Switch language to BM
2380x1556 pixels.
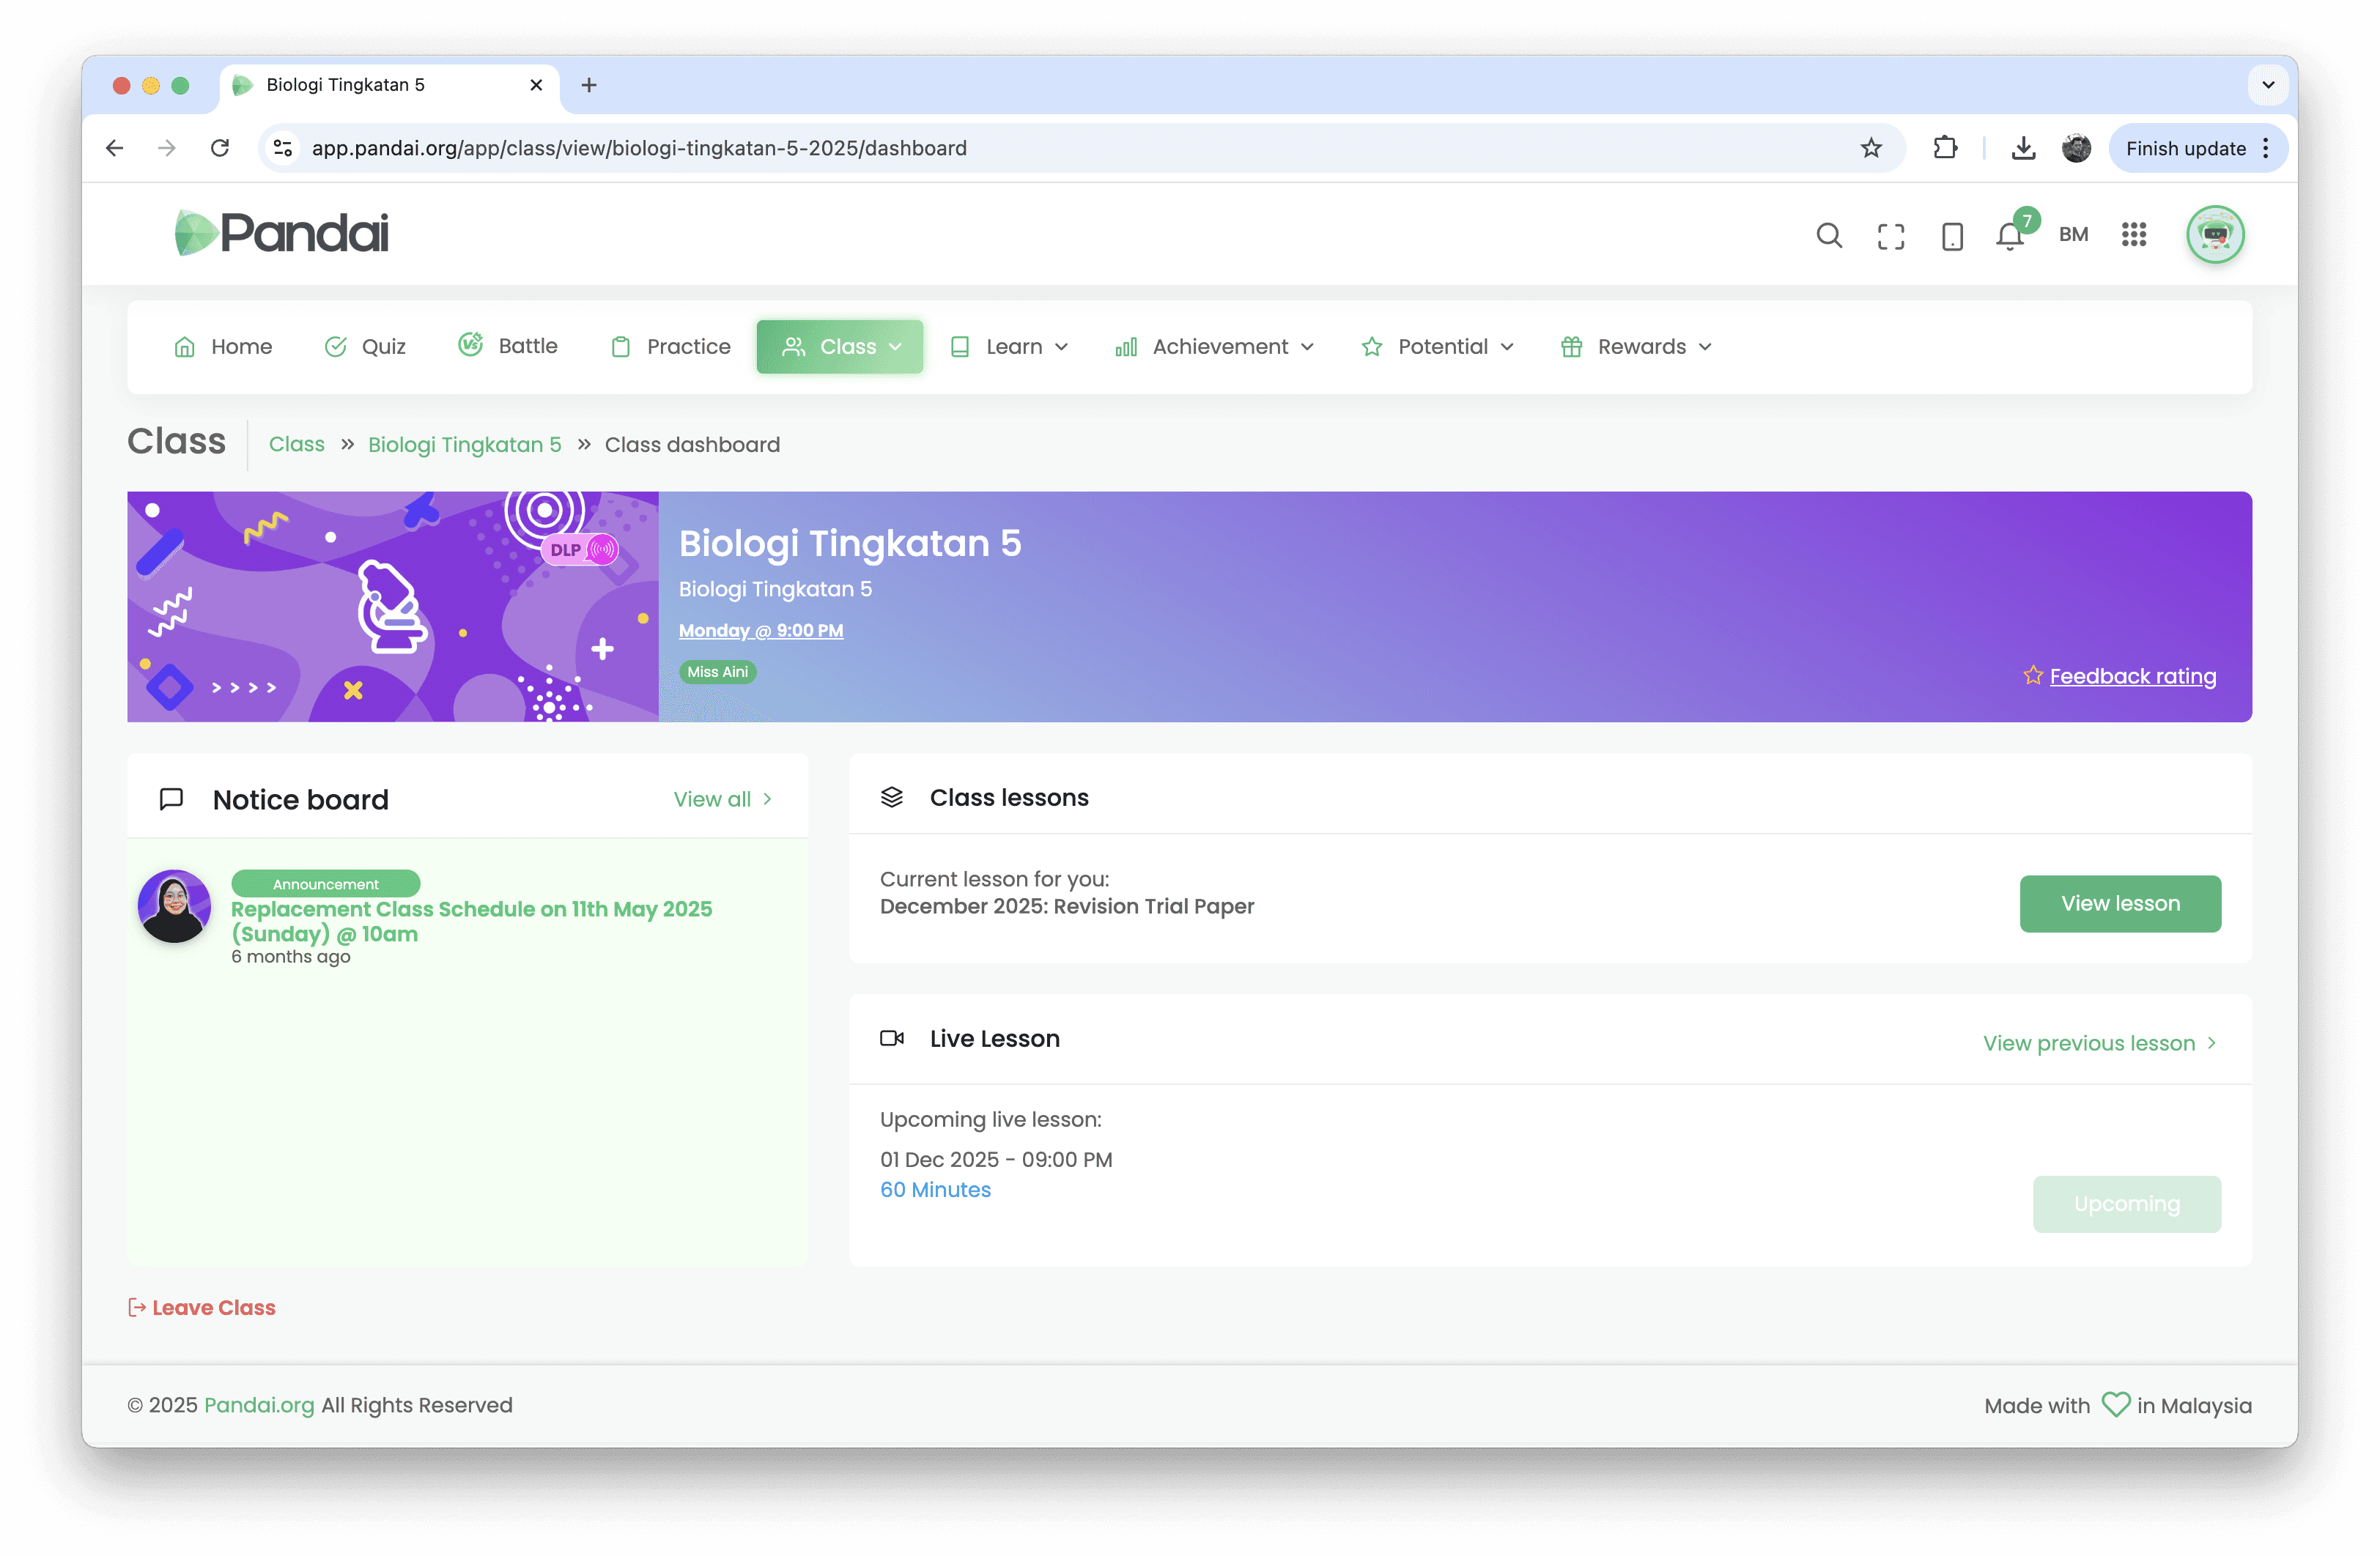pos(2073,235)
